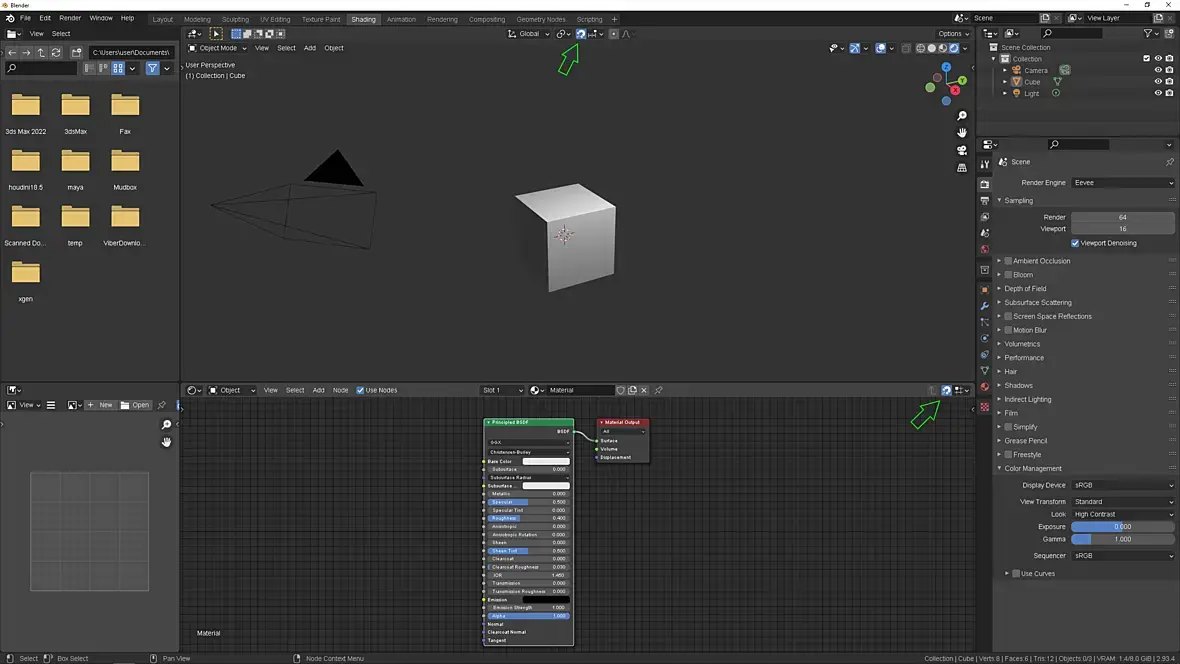Screen dimensions: 1180x664
Task: Toggle perspective/orthographic grid icon in viewport
Action: [962, 168]
